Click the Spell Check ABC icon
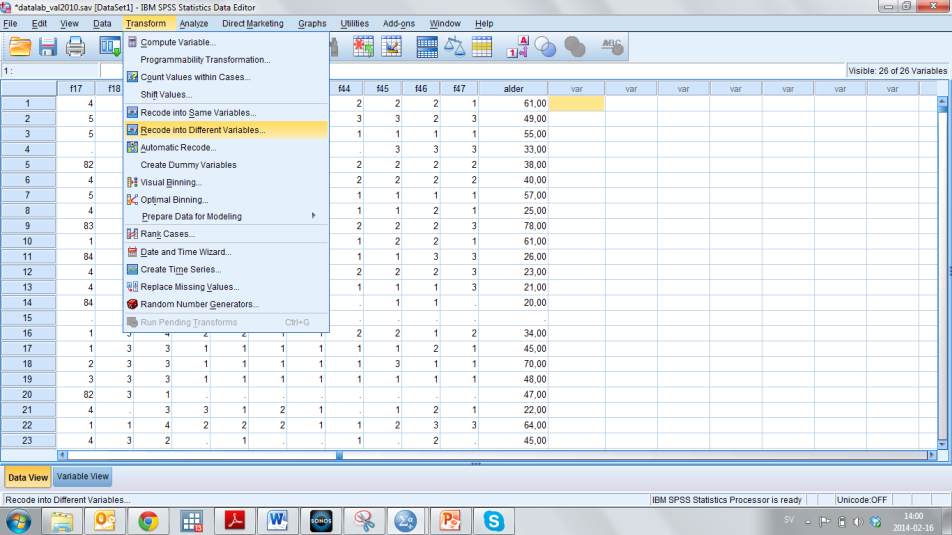Viewport: 952px width, 535px height. [611, 47]
